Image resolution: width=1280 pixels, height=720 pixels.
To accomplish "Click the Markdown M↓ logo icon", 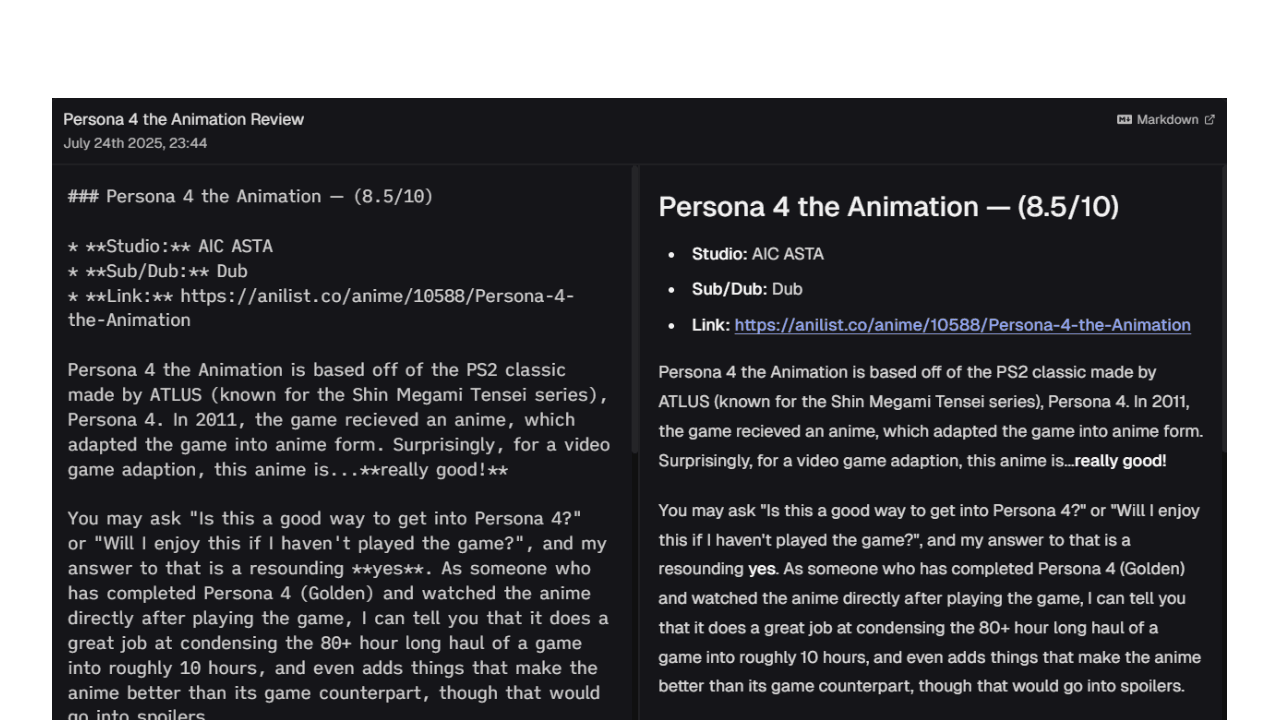I will [x=1124, y=120].
